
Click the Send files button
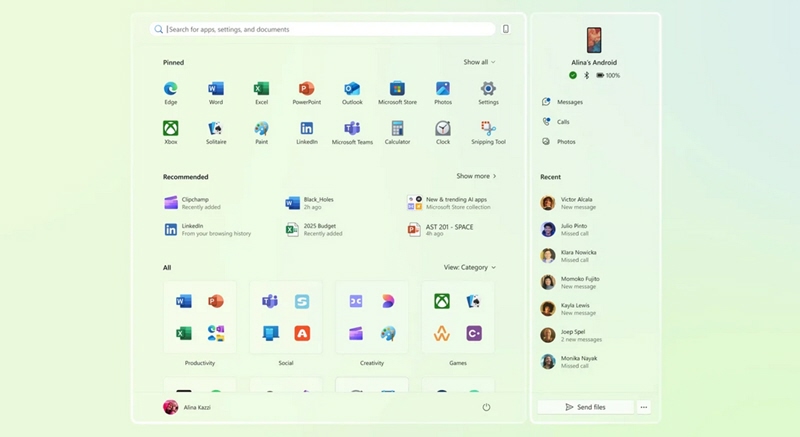point(586,407)
